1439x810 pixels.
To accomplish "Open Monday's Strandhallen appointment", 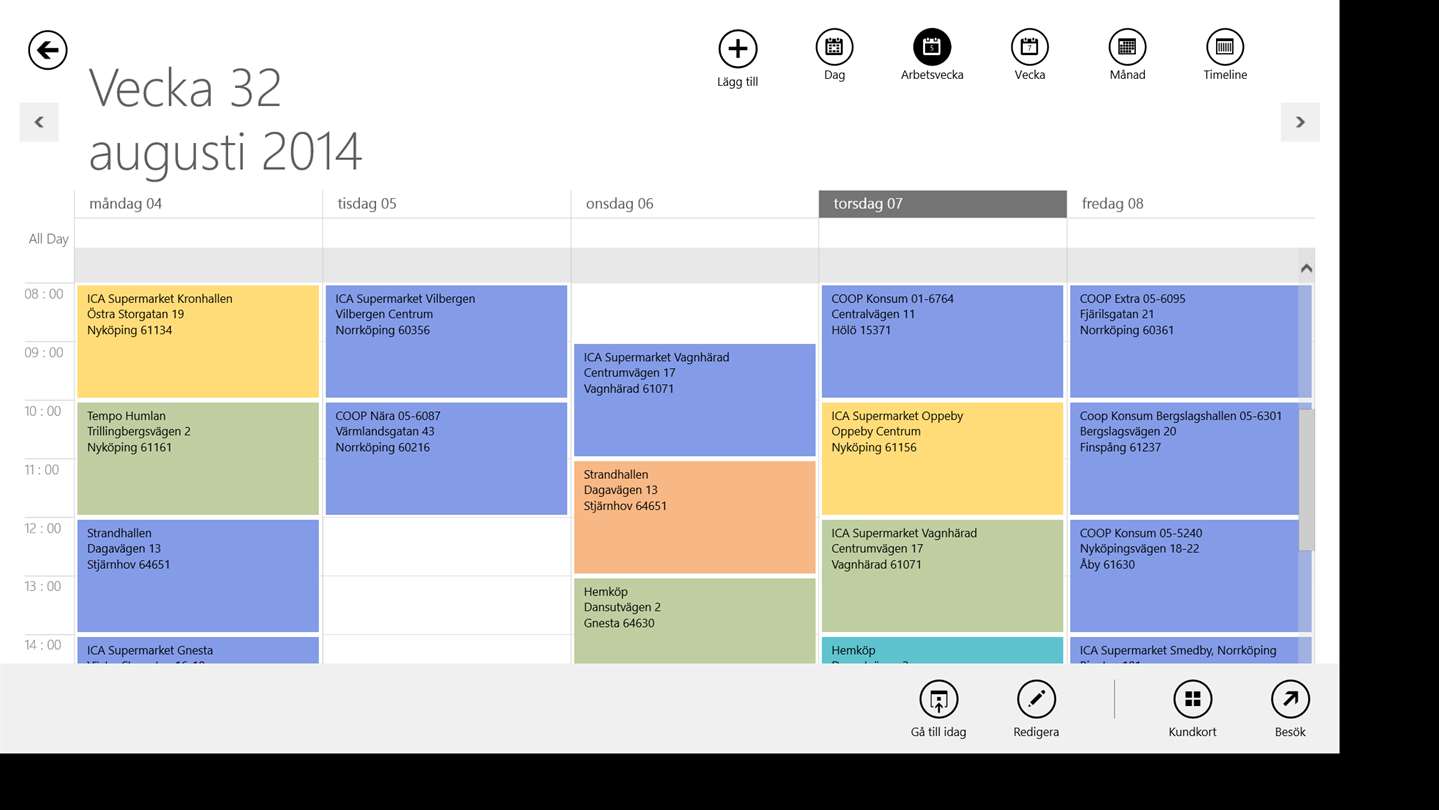I will 198,575.
